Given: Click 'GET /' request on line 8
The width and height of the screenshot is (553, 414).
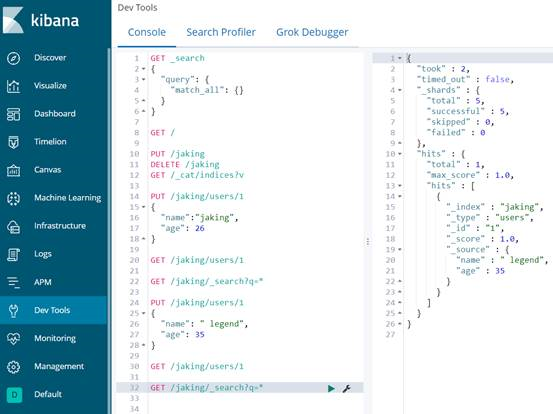Looking at the screenshot, I should (163, 133).
